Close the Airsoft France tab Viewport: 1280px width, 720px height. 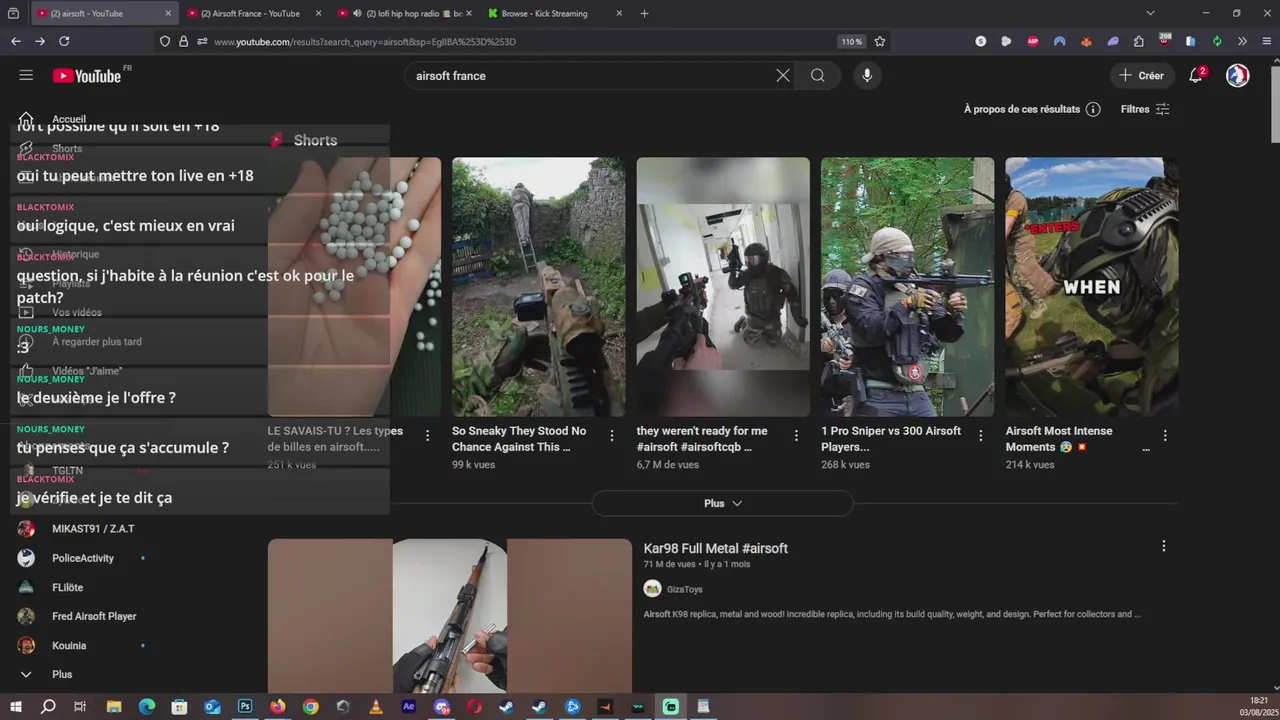coord(318,13)
